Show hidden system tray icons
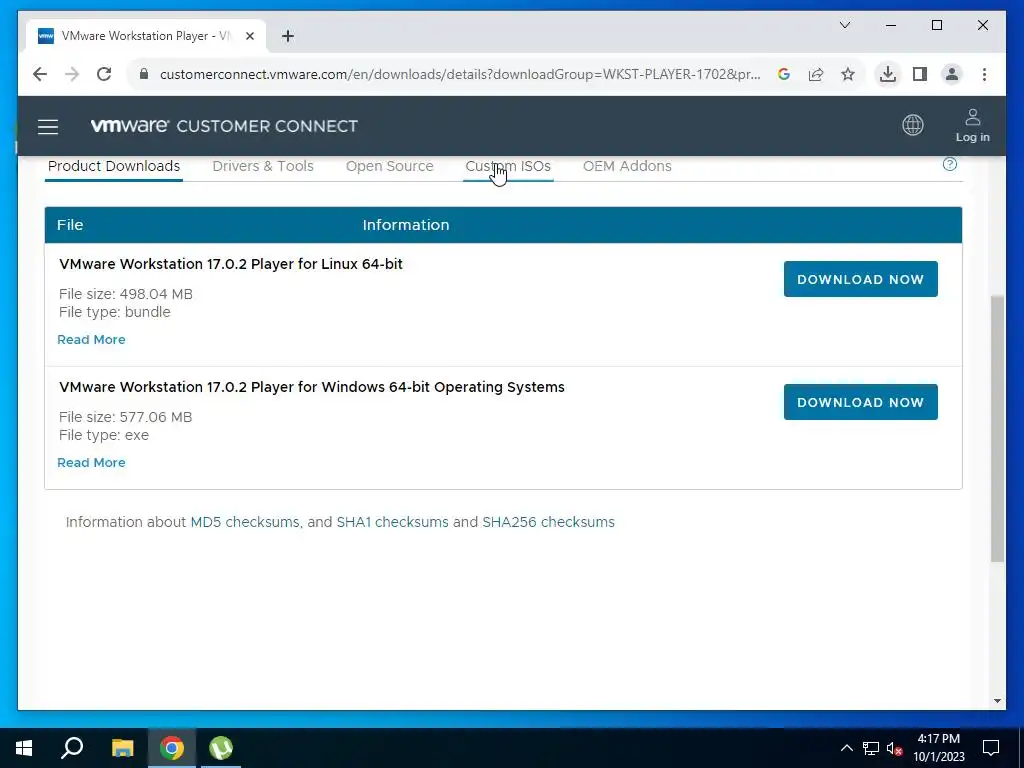Screen dimensions: 1024x768 point(846,748)
